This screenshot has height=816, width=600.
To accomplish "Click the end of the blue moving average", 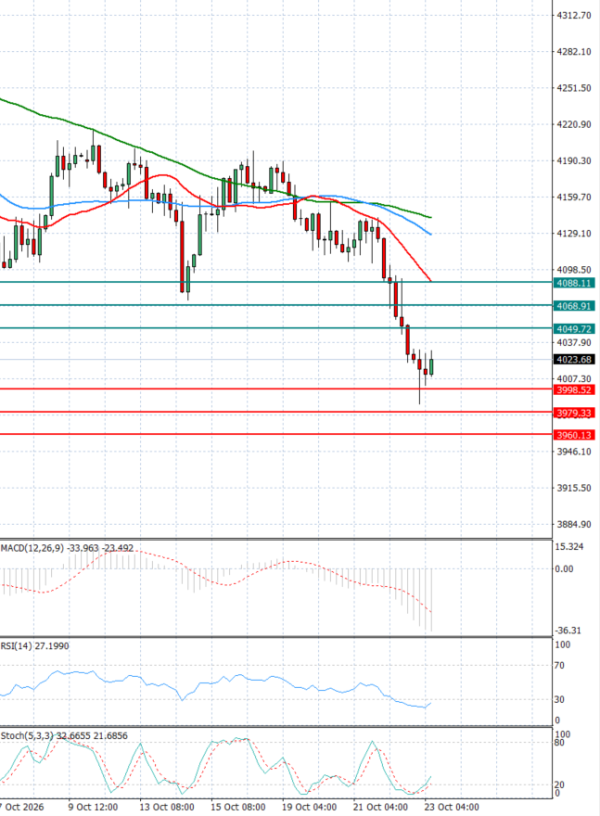I will coord(430,234).
